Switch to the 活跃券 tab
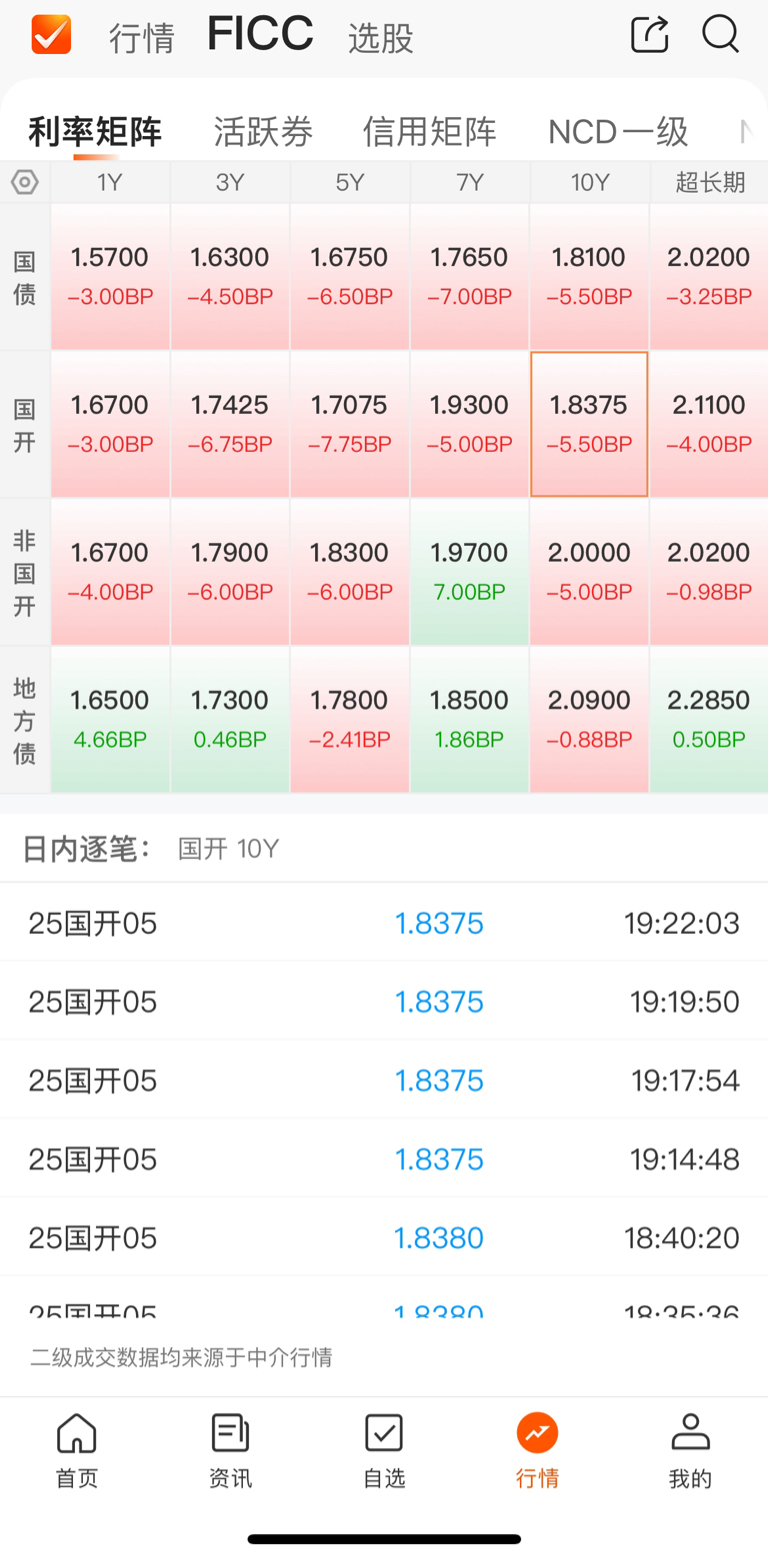This screenshot has width=768, height=1561. click(263, 132)
